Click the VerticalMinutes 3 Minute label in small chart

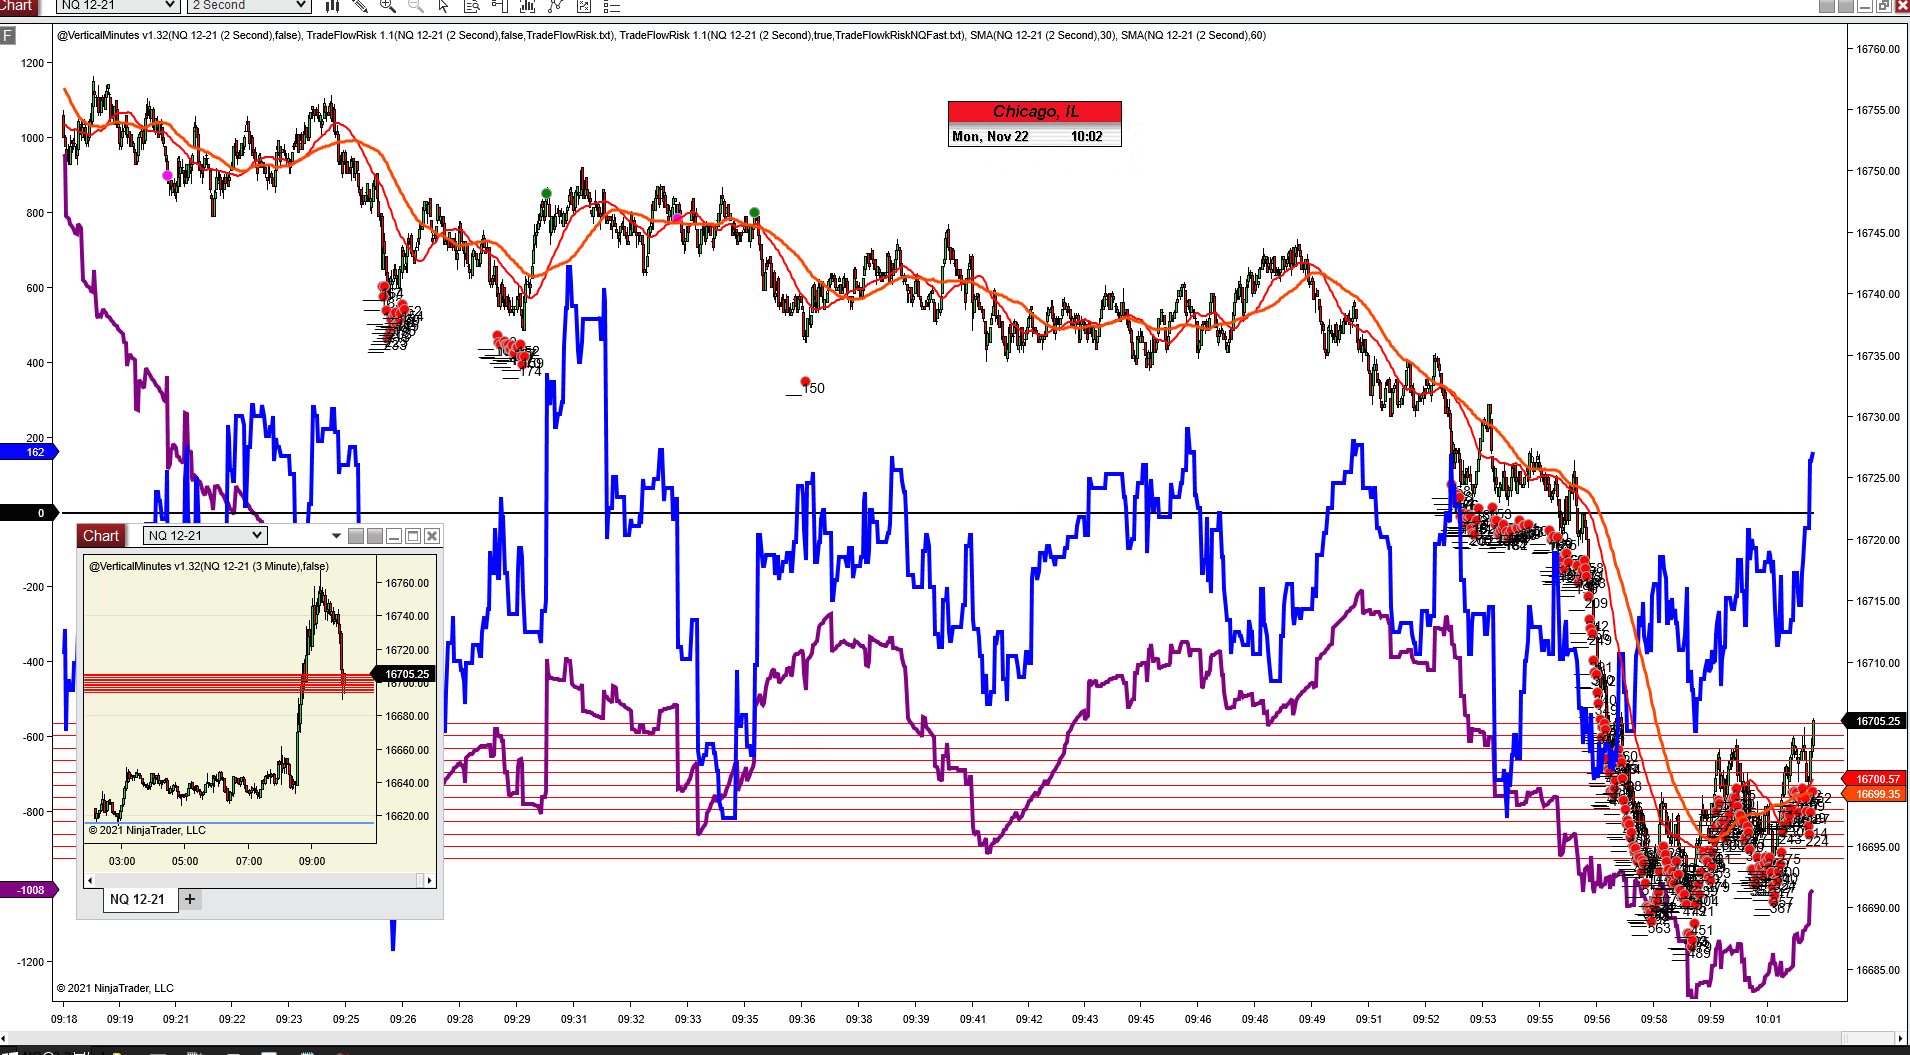pos(209,566)
